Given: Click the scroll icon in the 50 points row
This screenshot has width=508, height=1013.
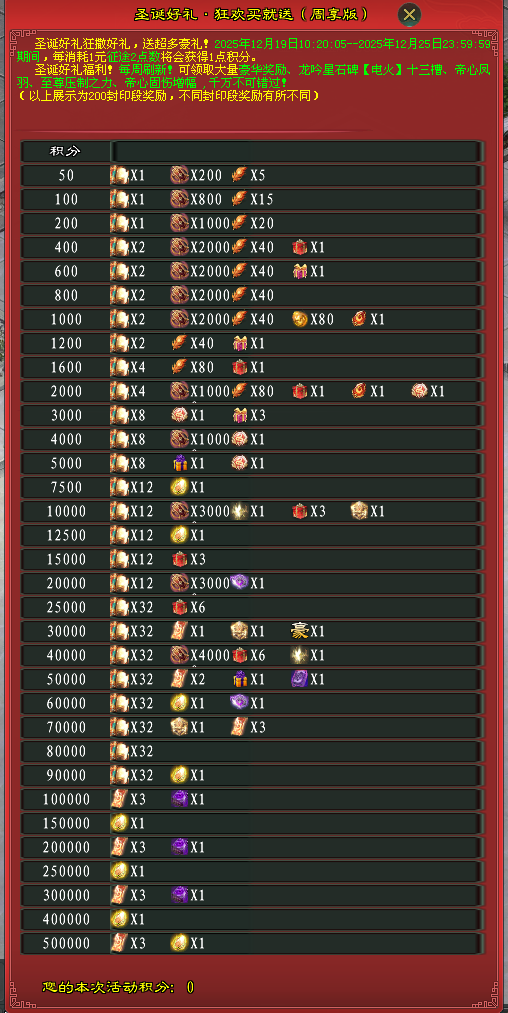Looking at the screenshot, I should (120, 175).
